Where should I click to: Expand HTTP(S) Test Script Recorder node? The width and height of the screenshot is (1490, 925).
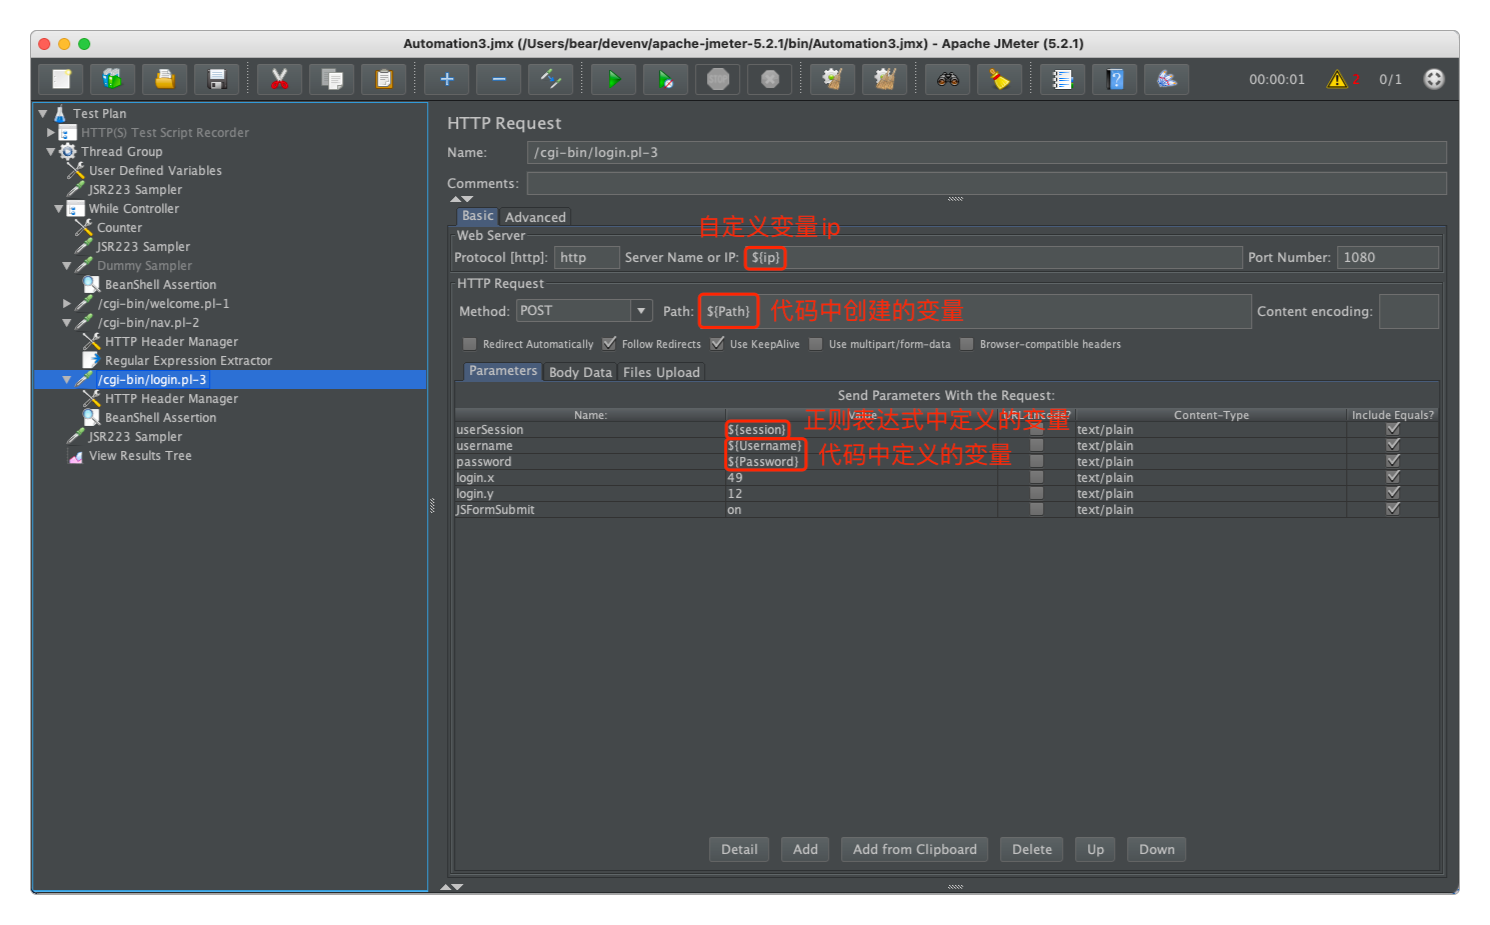coord(51,132)
